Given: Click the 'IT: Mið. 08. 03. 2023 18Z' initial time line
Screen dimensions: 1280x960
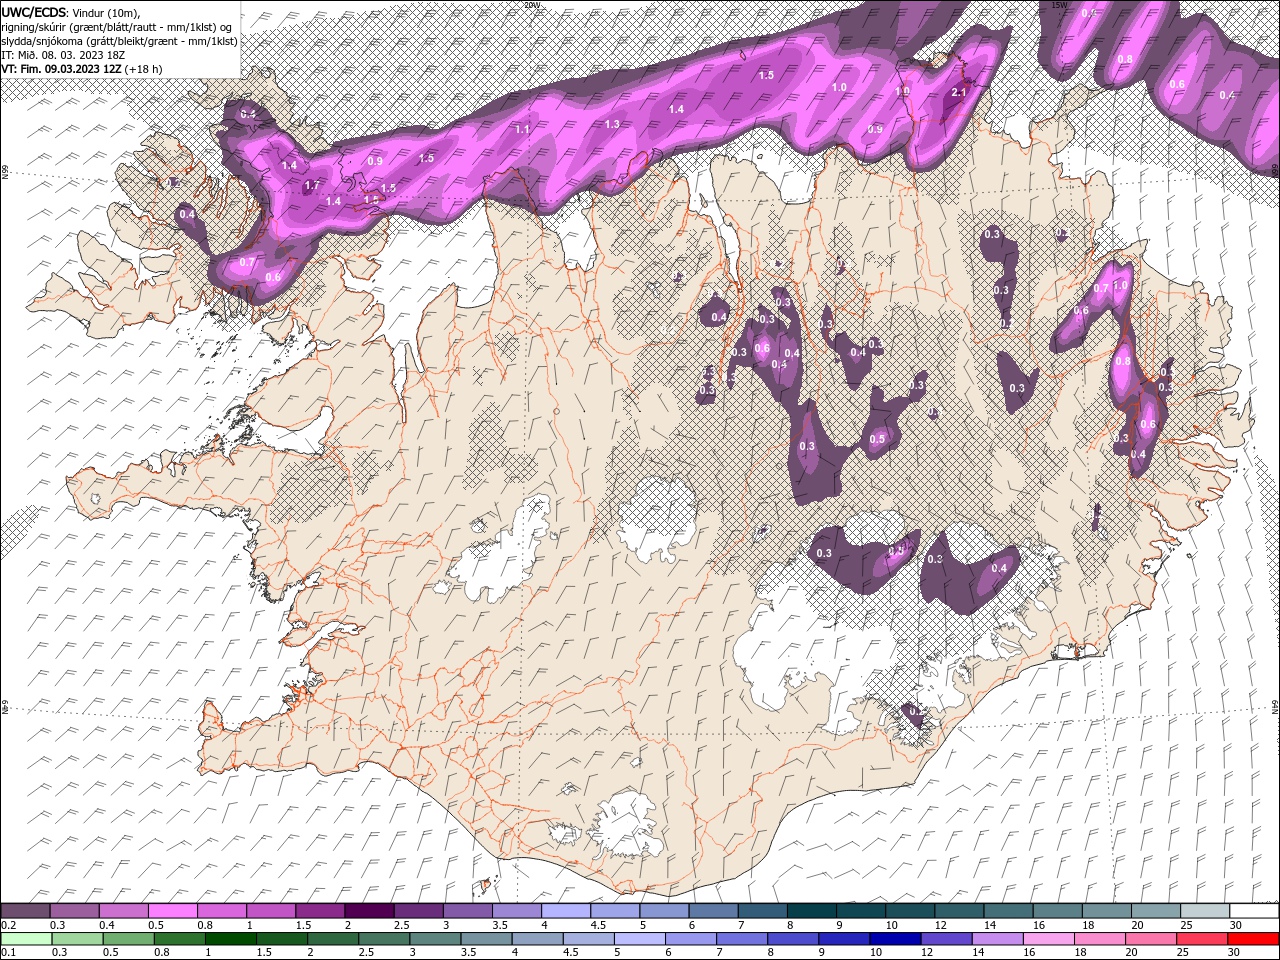Looking at the screenshot, I should 62,55.
